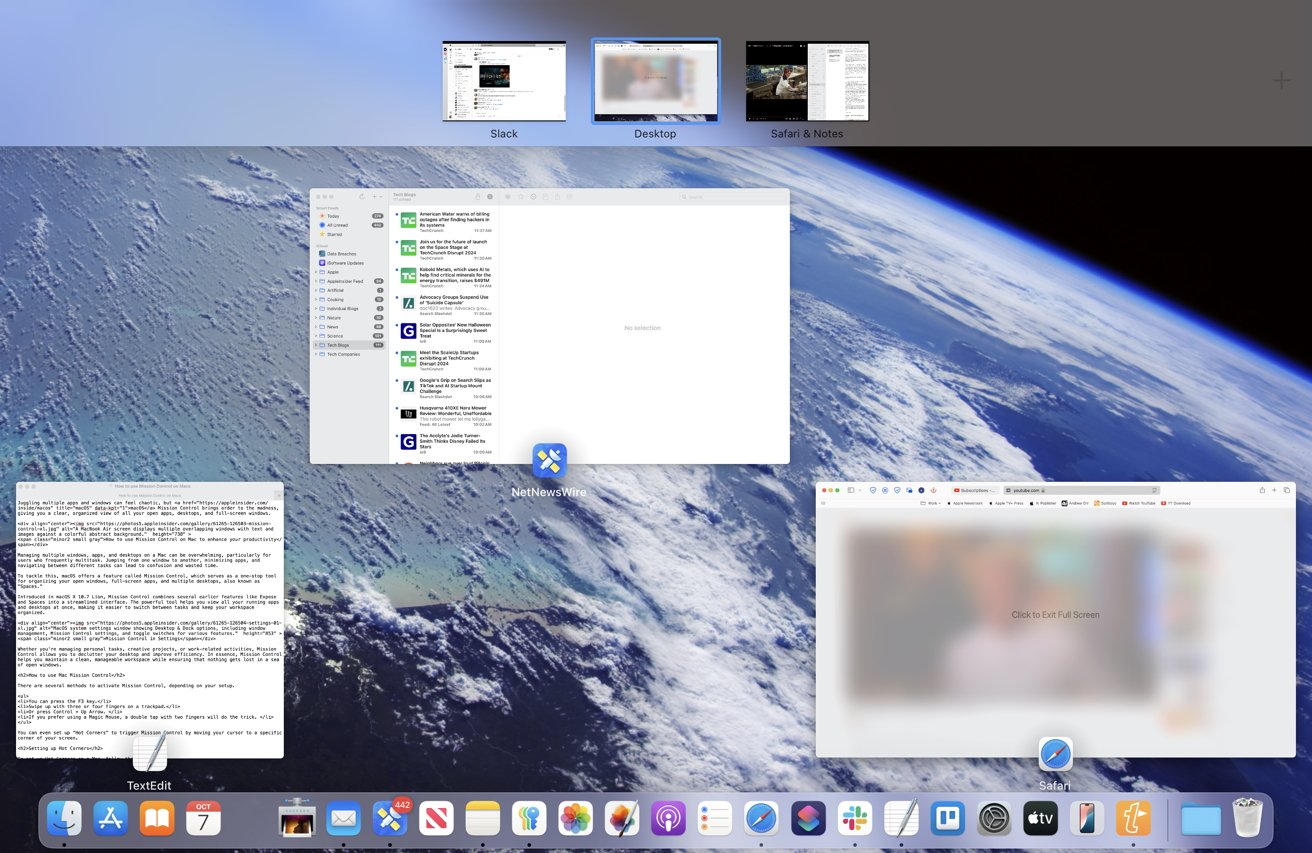Image resolution: width=1312 pixels, height=853 pixels.
Task: Expand the Cooking folder in NetNewsWire
Action: [x=317, y=299]
